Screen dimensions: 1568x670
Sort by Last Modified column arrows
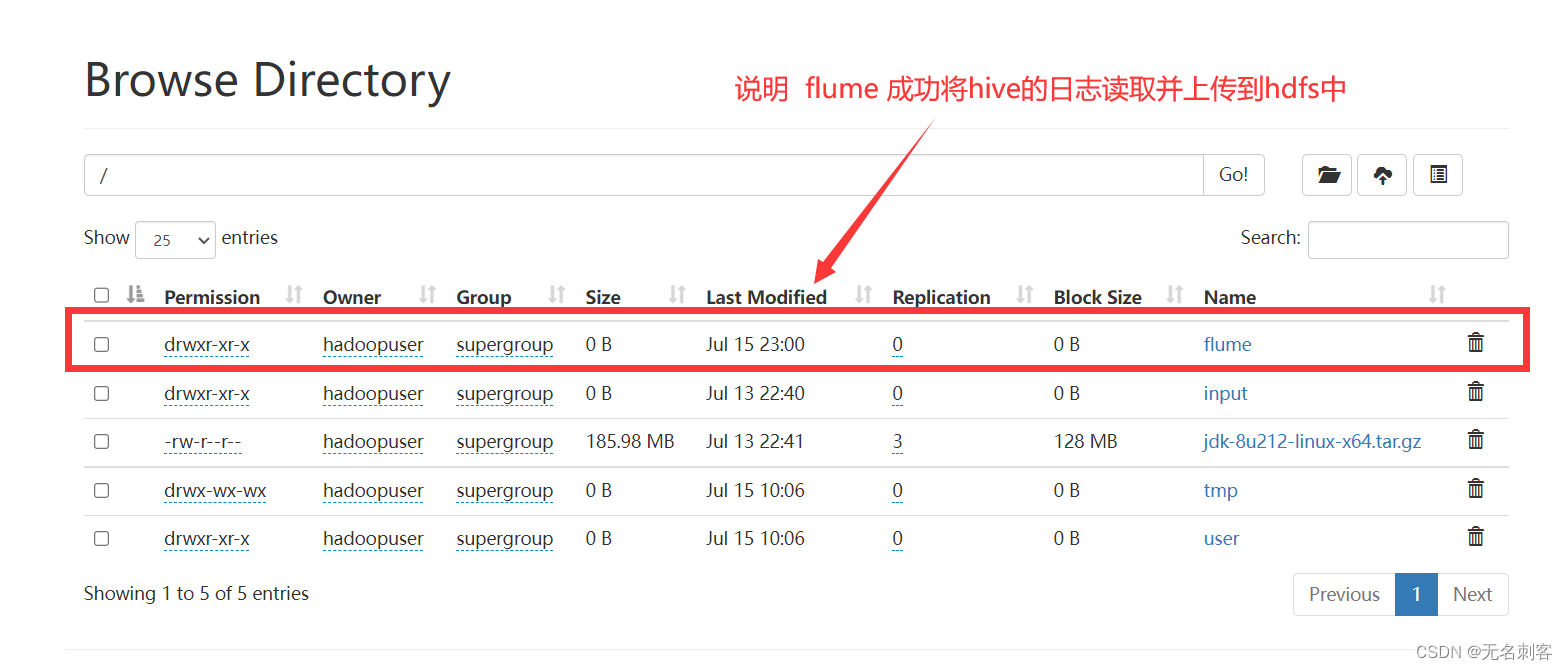tap(864, 295)
